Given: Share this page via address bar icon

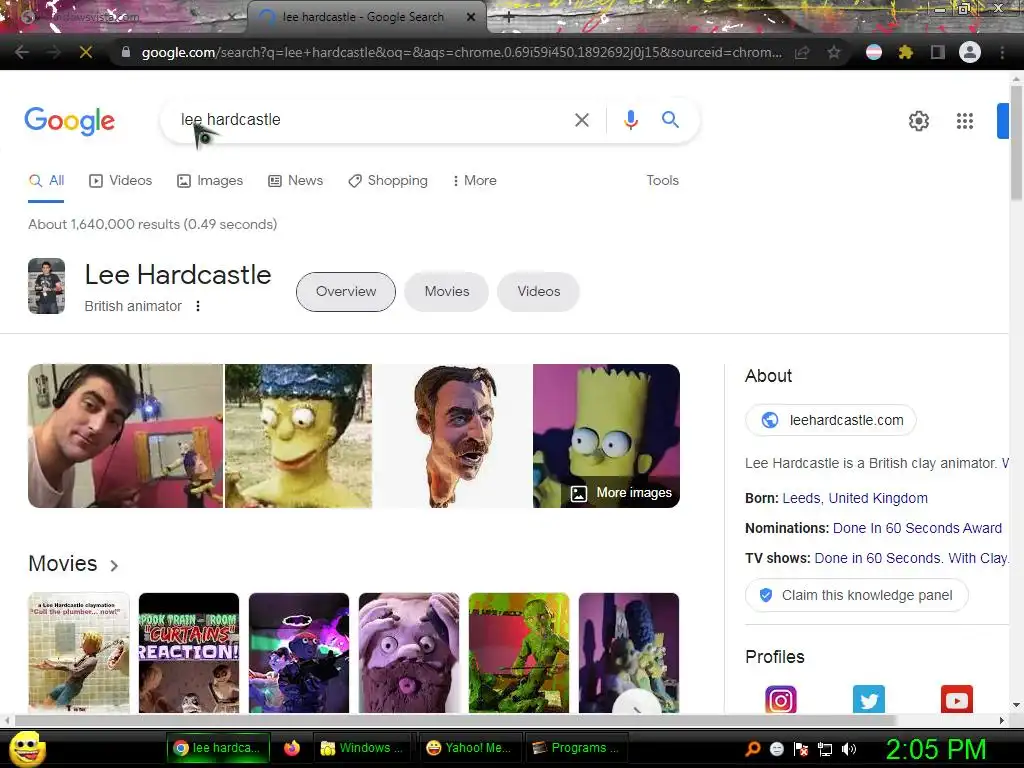Looking at the screenshot, I should click(x=802, y=52).
